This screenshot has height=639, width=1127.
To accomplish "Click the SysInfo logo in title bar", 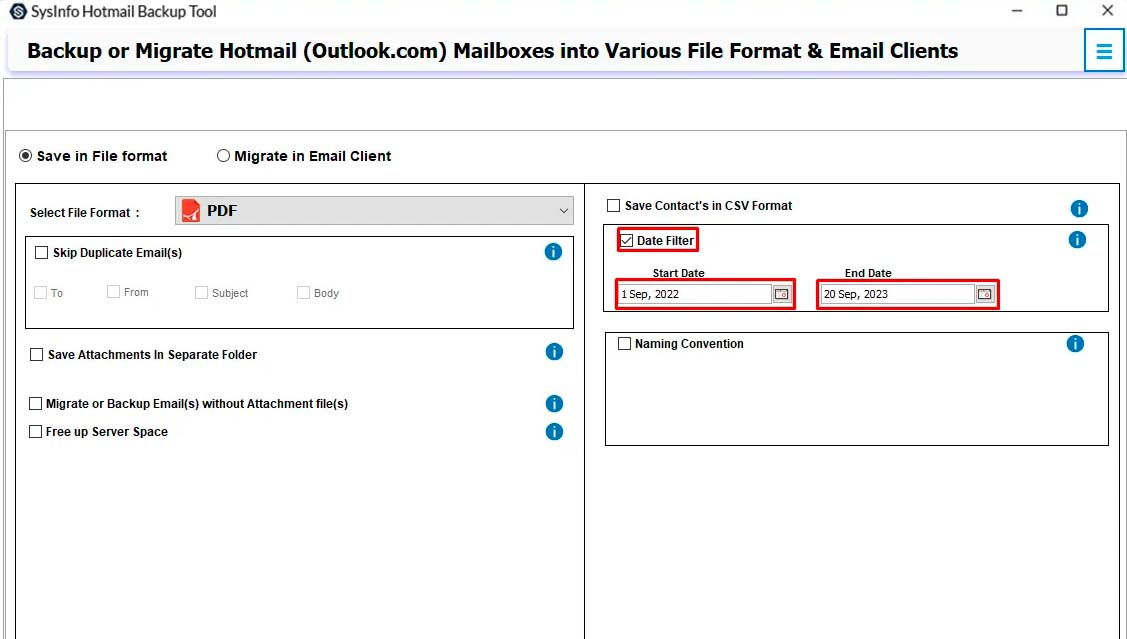I will (x=18, y=12).
